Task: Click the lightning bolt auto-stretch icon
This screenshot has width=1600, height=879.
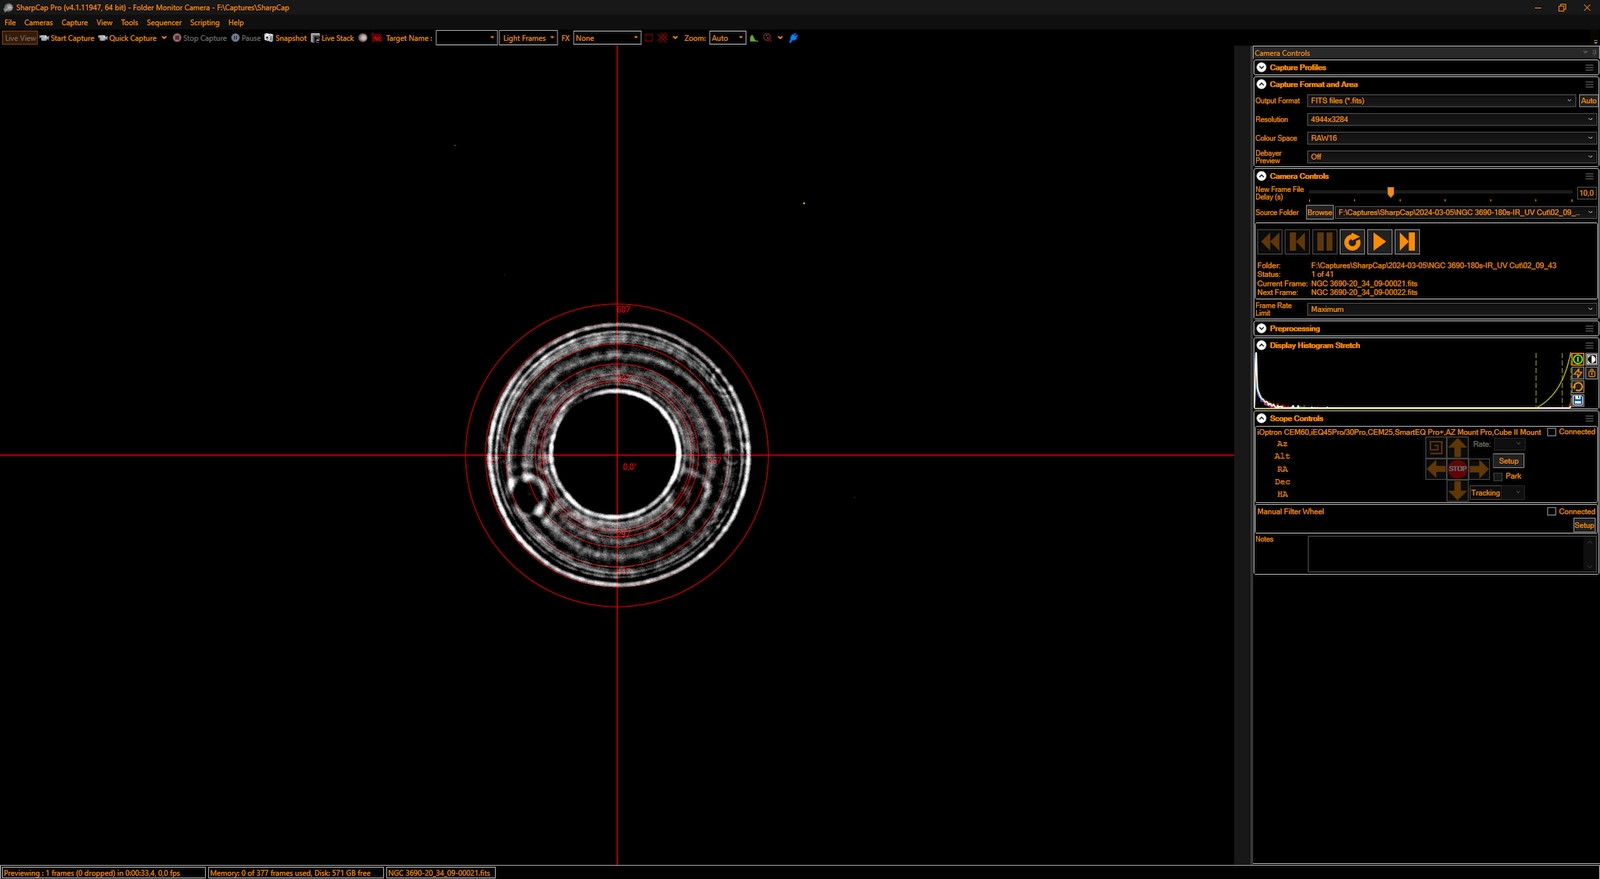Action: pos(1577,373)
